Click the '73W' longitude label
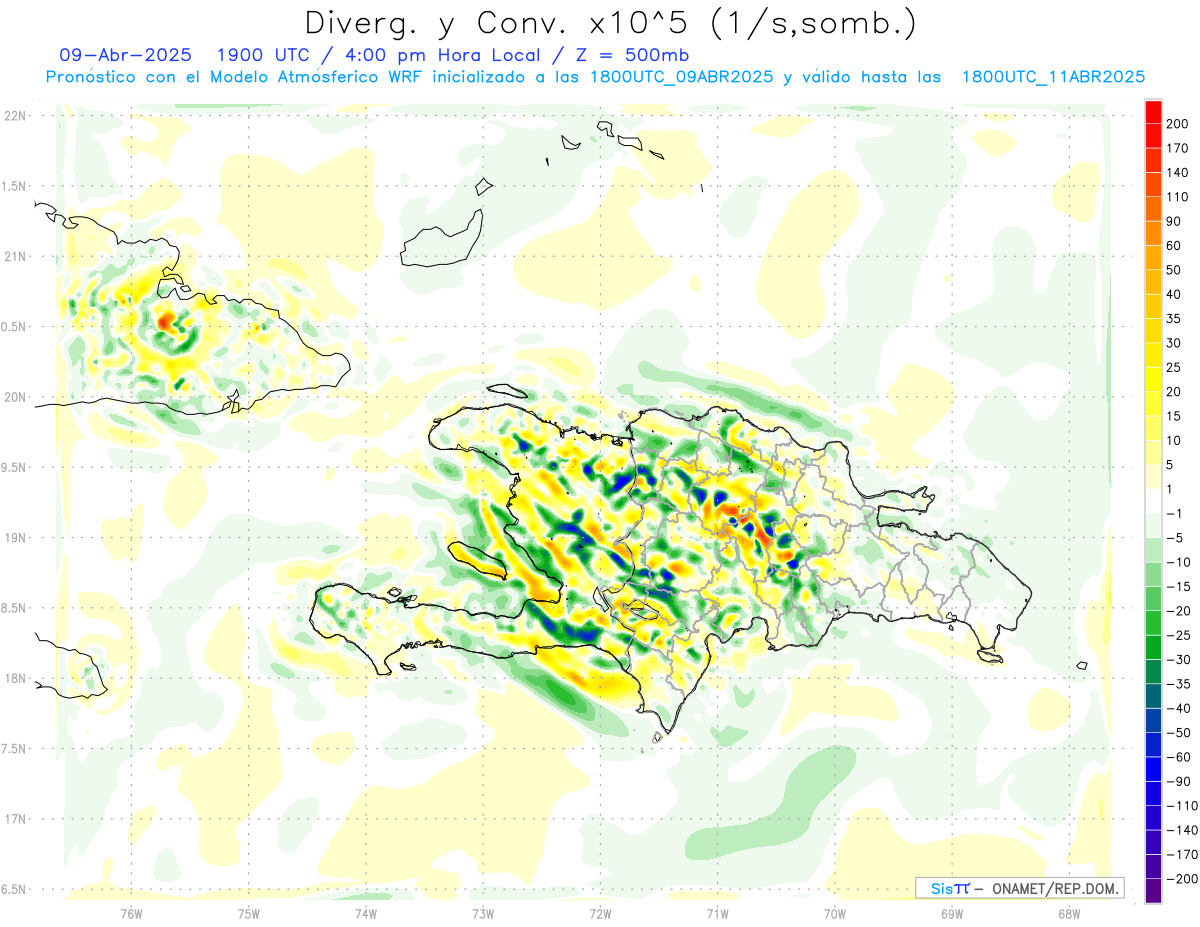1200x927 pixels. [x=483, y=913]
